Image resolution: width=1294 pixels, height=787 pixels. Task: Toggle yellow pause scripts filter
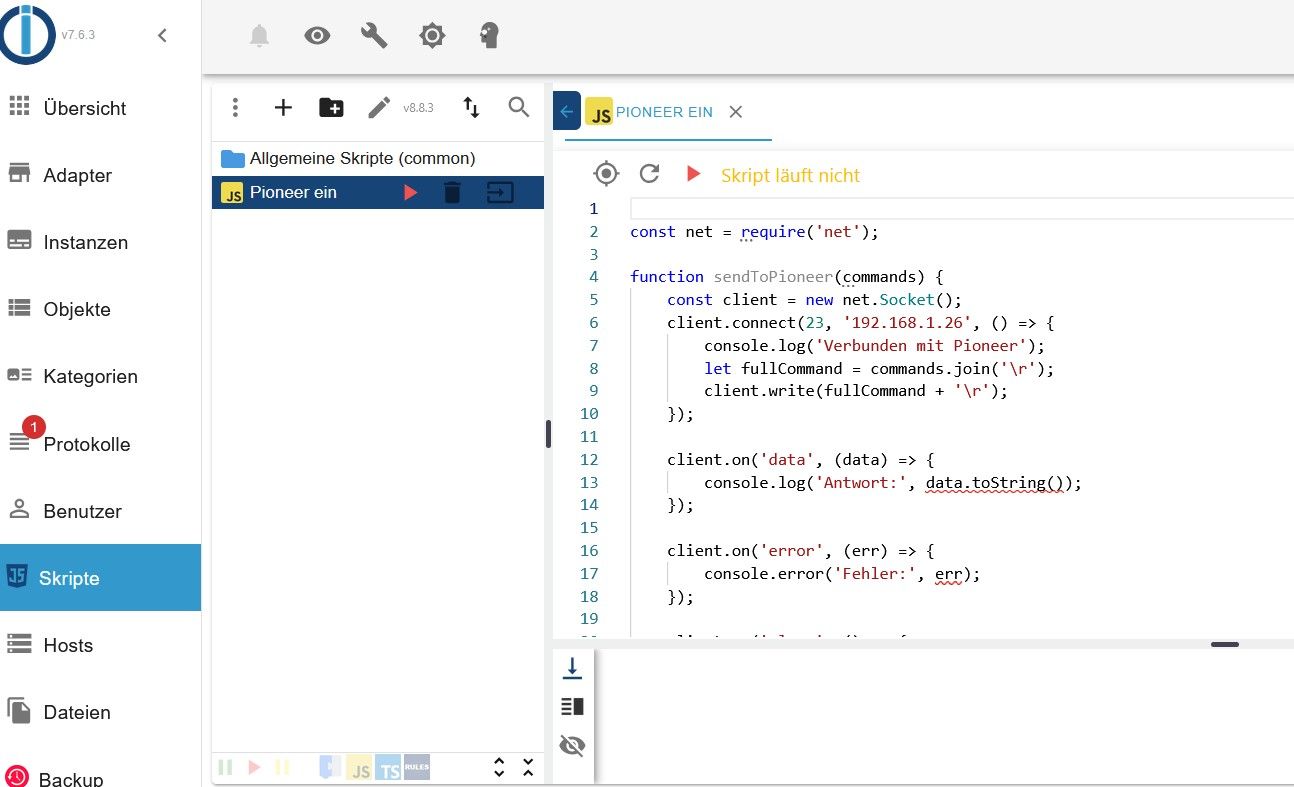click(x=282, y=767)
